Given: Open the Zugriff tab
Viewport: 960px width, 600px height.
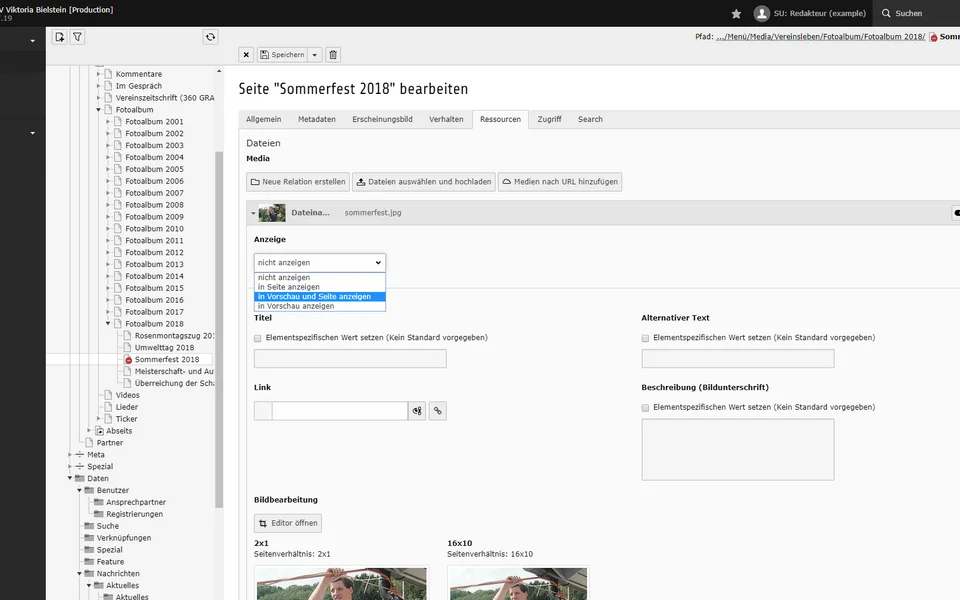Looking at the screenshot, I should point(549,119).
